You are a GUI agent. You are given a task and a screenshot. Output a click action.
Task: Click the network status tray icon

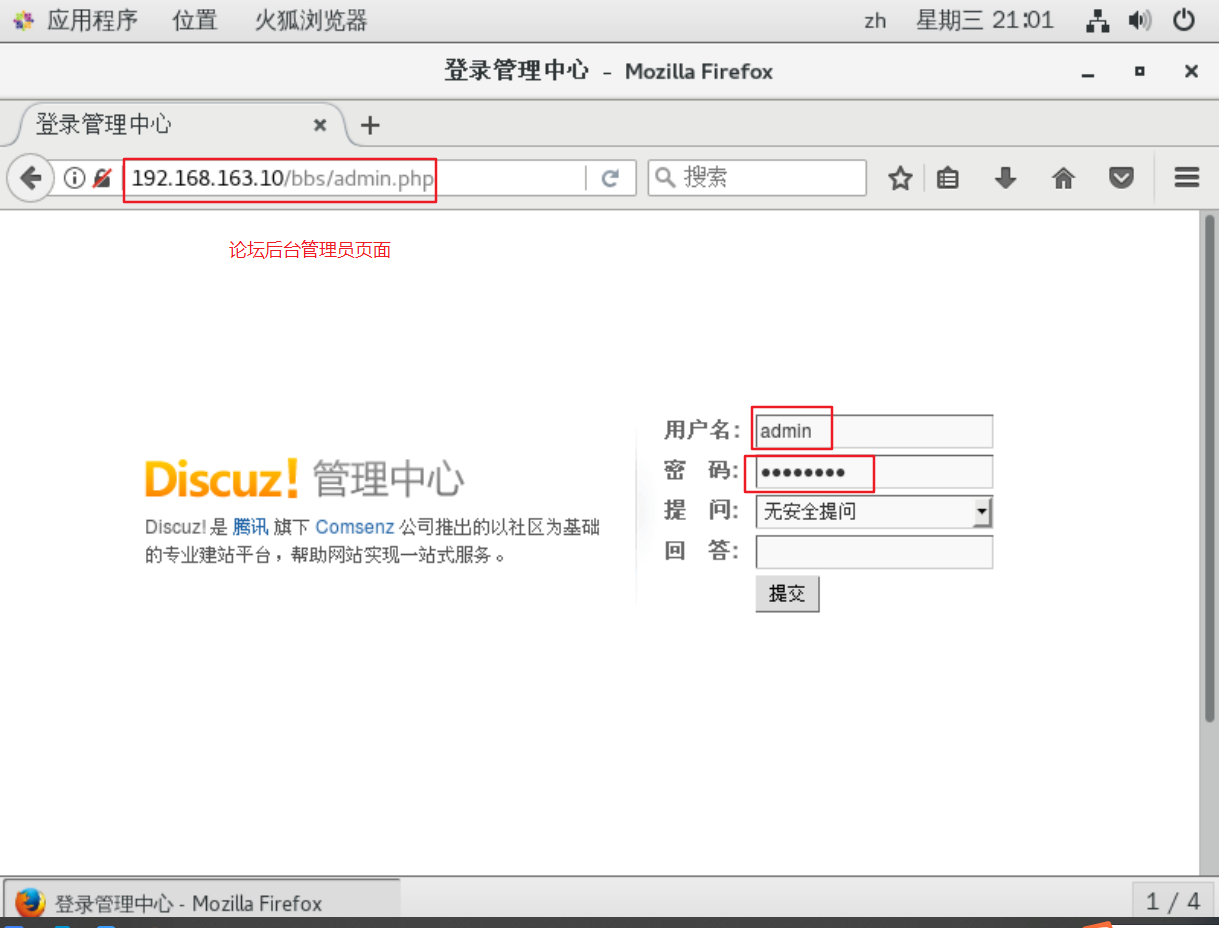[1098, 20]
